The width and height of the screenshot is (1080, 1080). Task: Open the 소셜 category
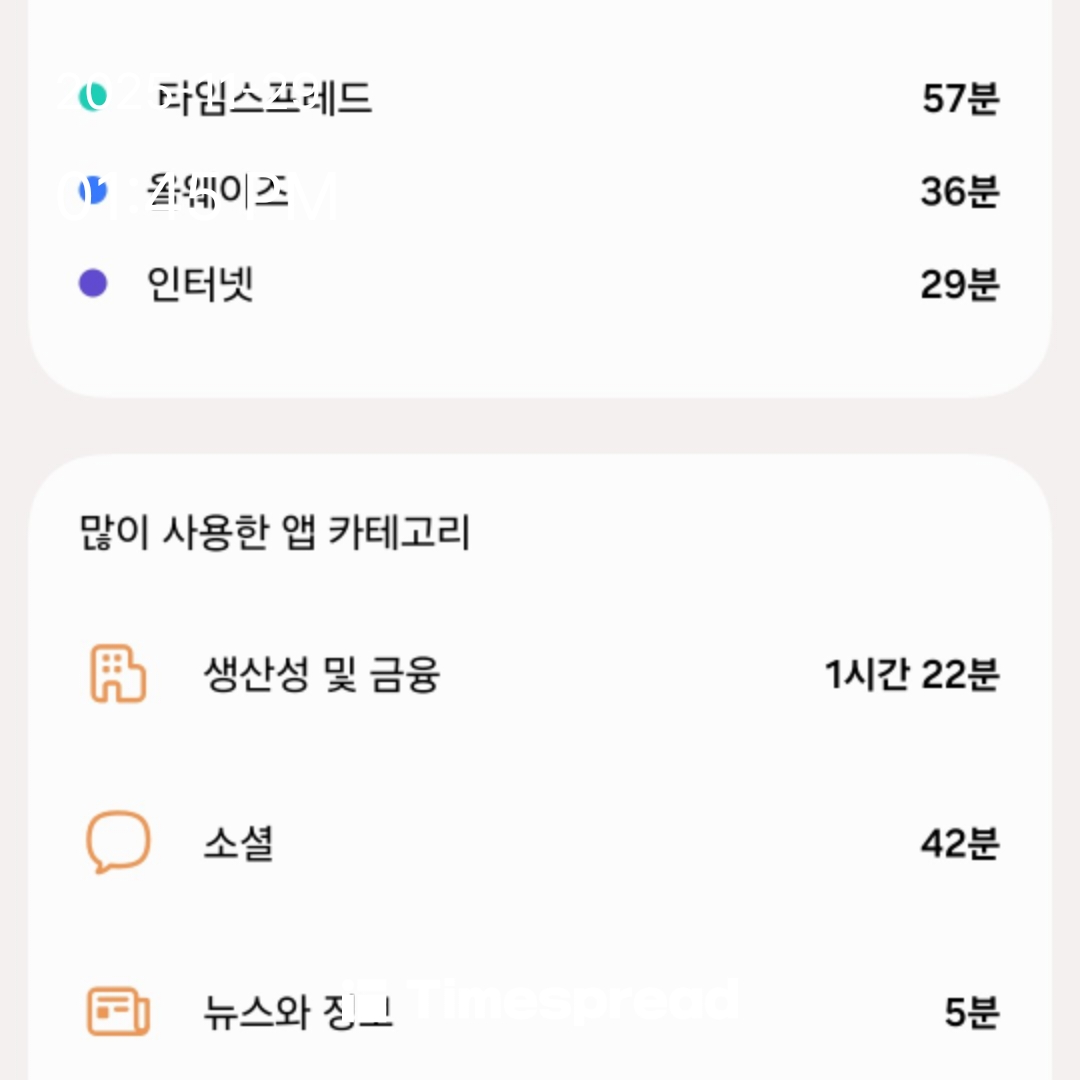[x=238, y=844]
